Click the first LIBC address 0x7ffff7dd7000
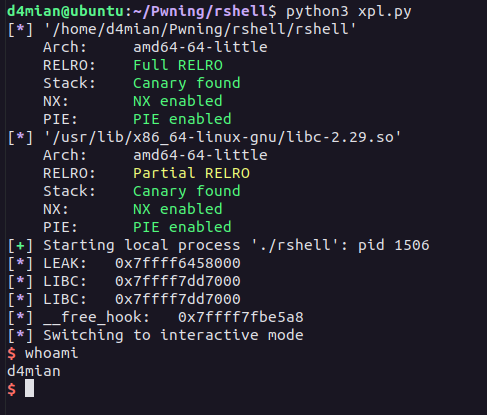Viewport: 487px width, 415px height. (x=178, y=281)
